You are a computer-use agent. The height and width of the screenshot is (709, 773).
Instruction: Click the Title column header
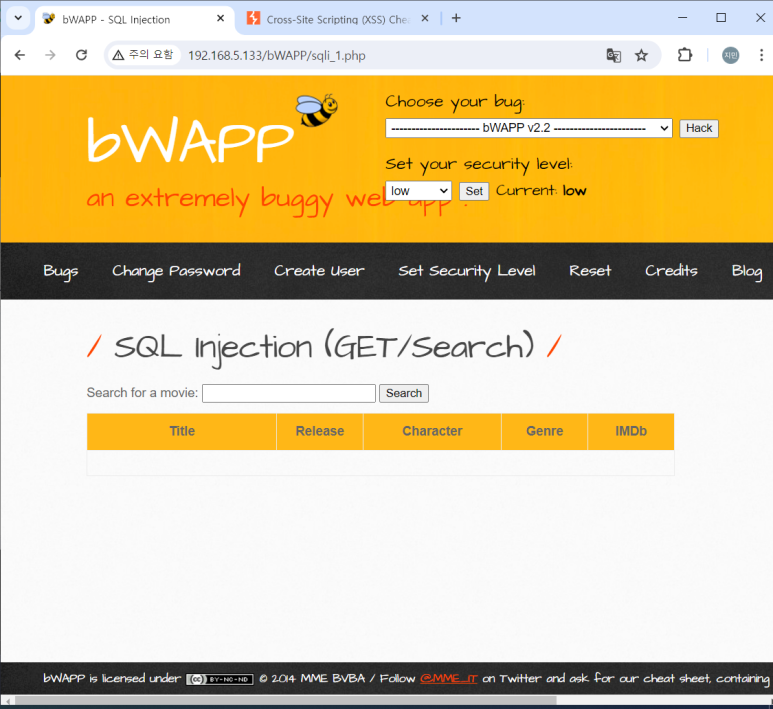[182, 431]
